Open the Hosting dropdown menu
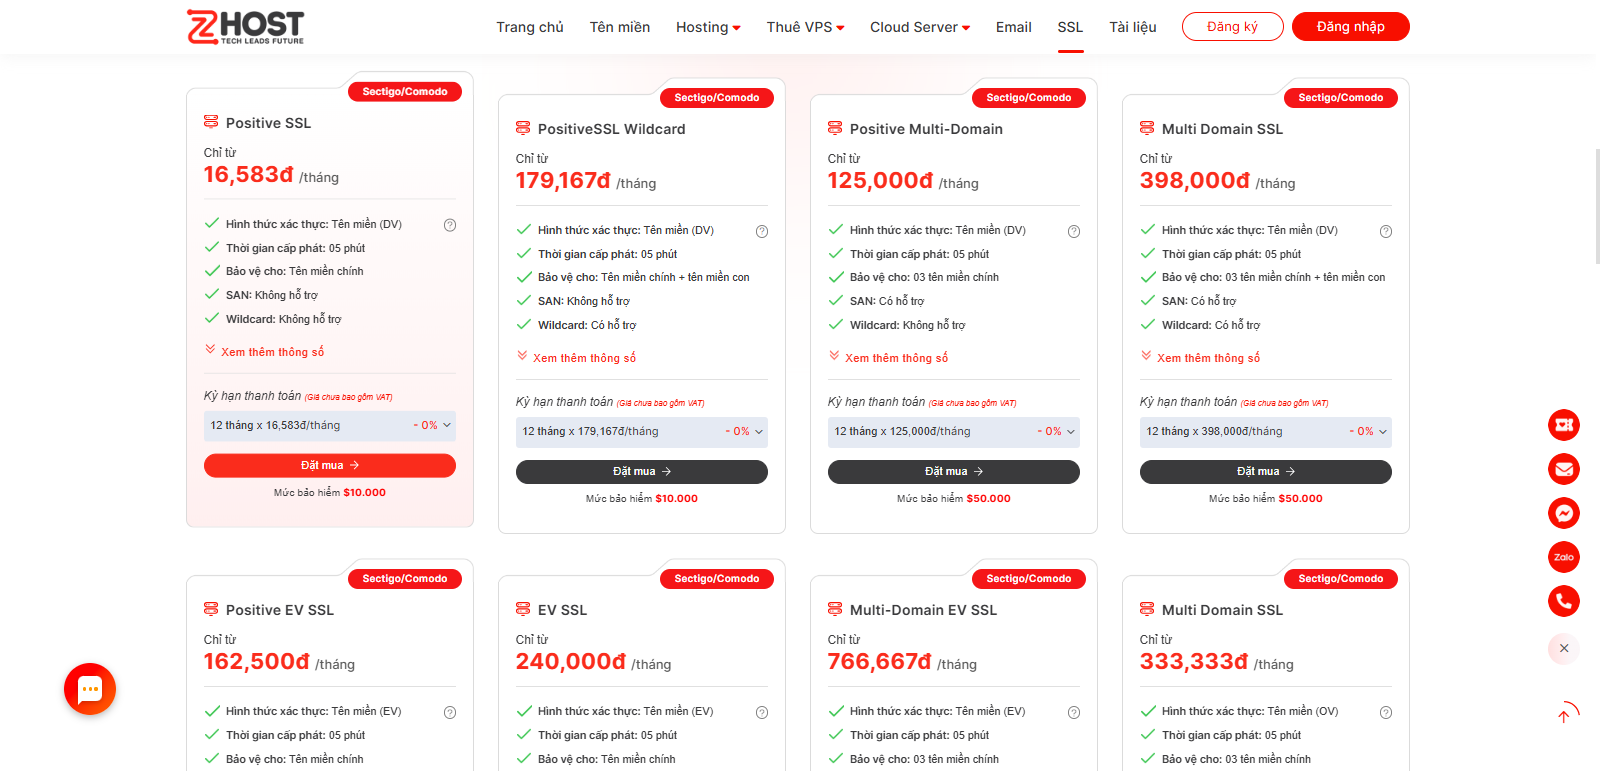The height and width of the screenshot is (771, 1600). coord(708,27)
